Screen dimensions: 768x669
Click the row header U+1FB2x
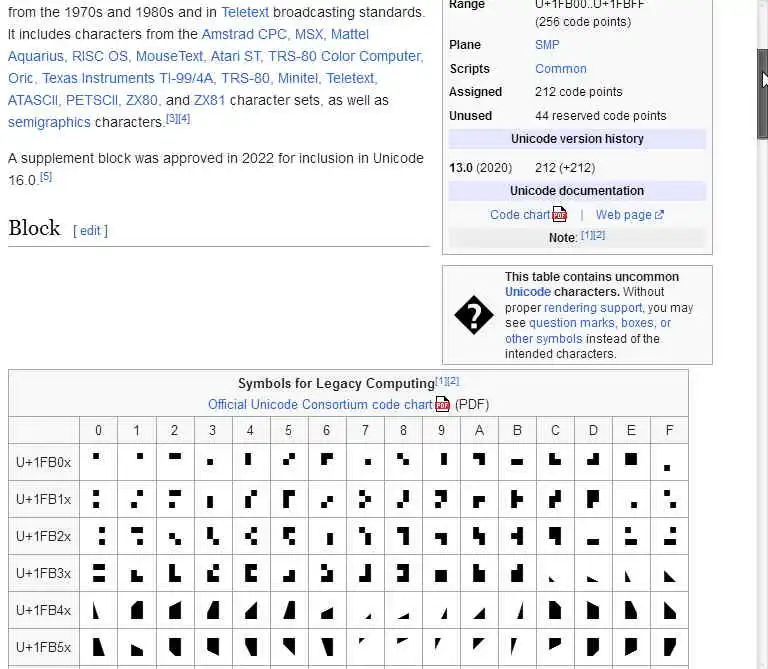44,536
